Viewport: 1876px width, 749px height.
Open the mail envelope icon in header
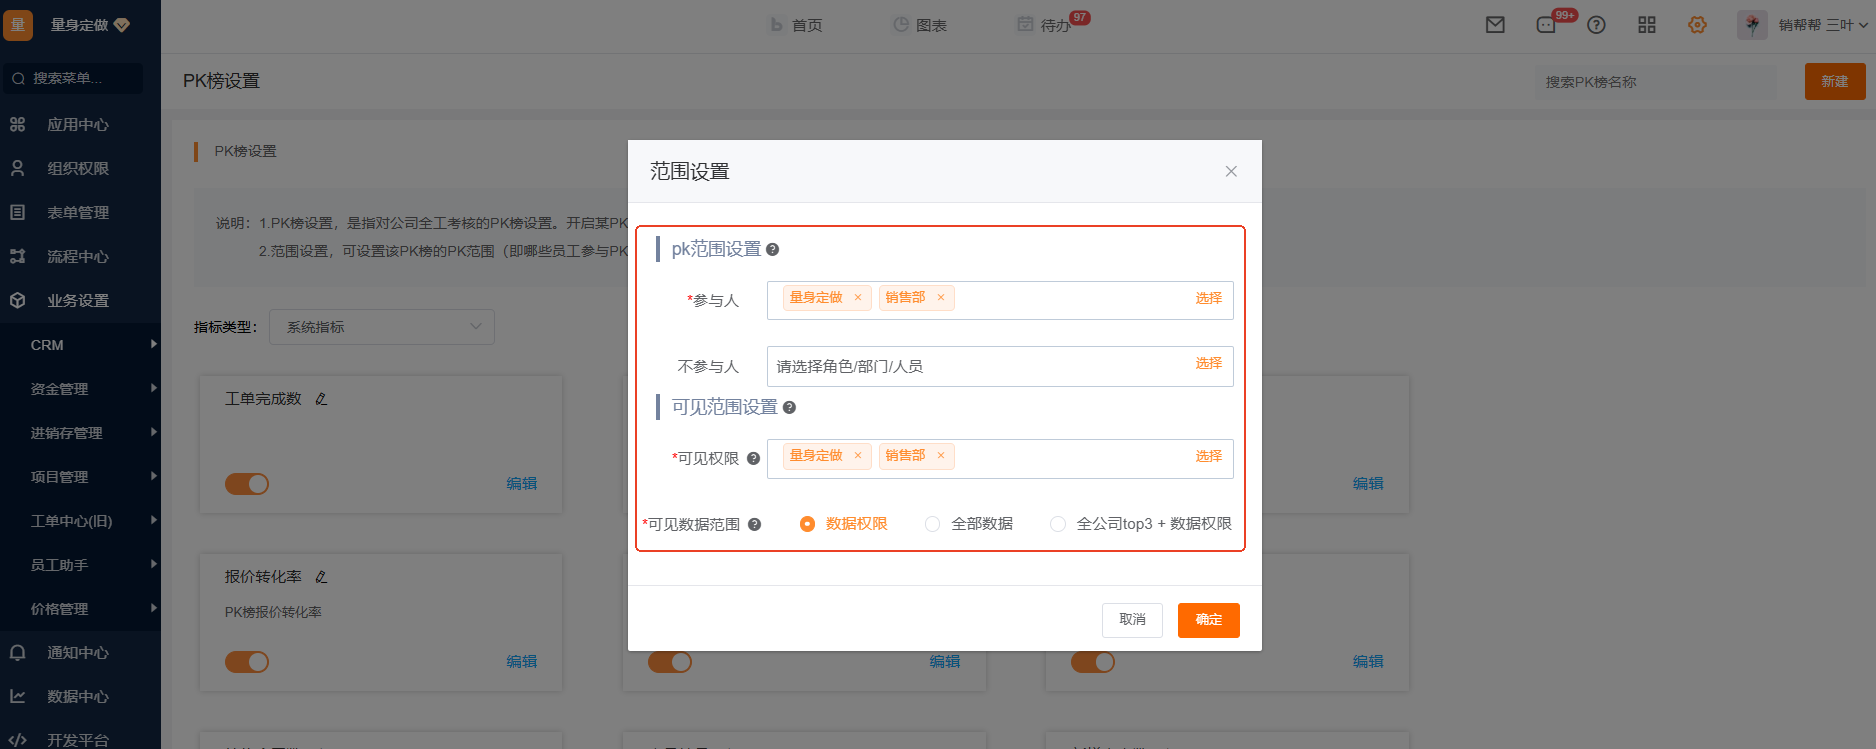point(1495,25)
